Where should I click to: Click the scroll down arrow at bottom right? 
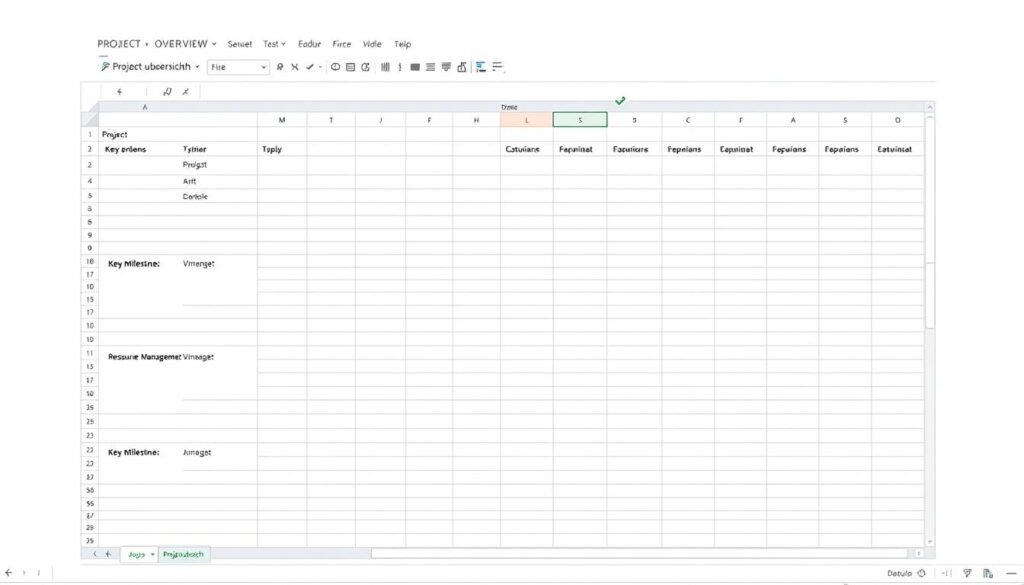[930, 542]
